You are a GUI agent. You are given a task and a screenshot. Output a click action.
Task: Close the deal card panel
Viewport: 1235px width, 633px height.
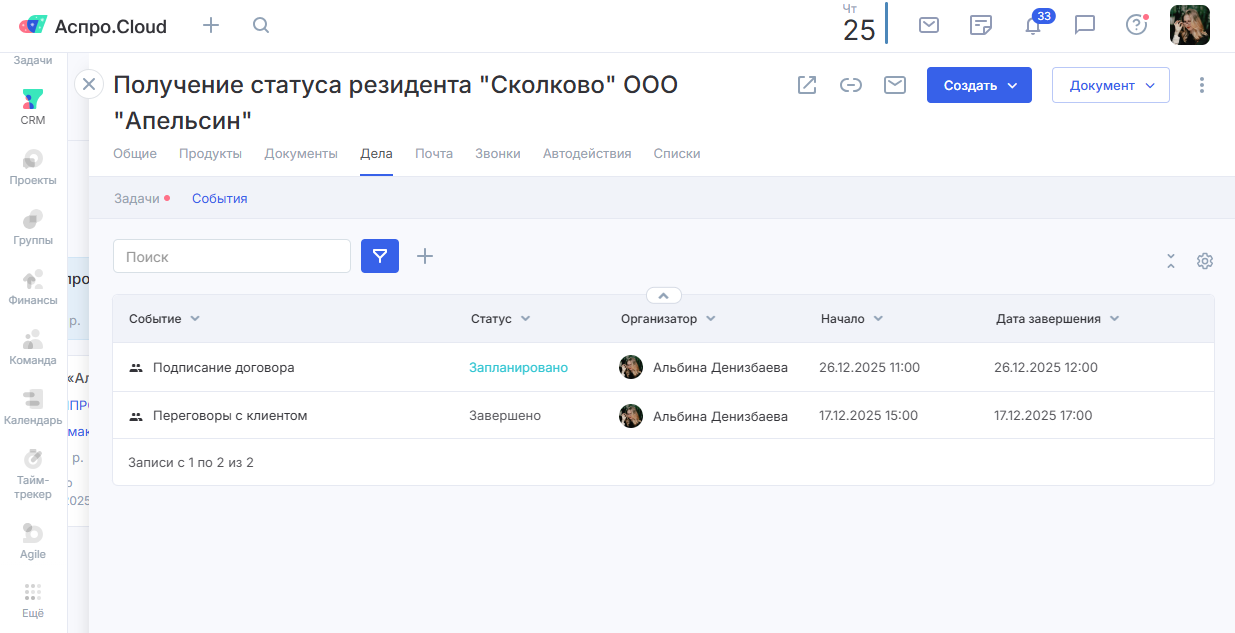pyautogui.click(x=89, y=84)
